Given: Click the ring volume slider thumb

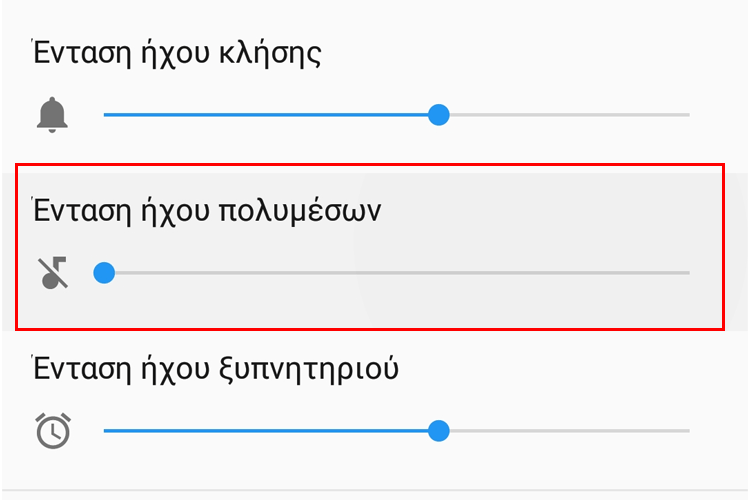Looking at the screenshot, I should click(438, 115).
